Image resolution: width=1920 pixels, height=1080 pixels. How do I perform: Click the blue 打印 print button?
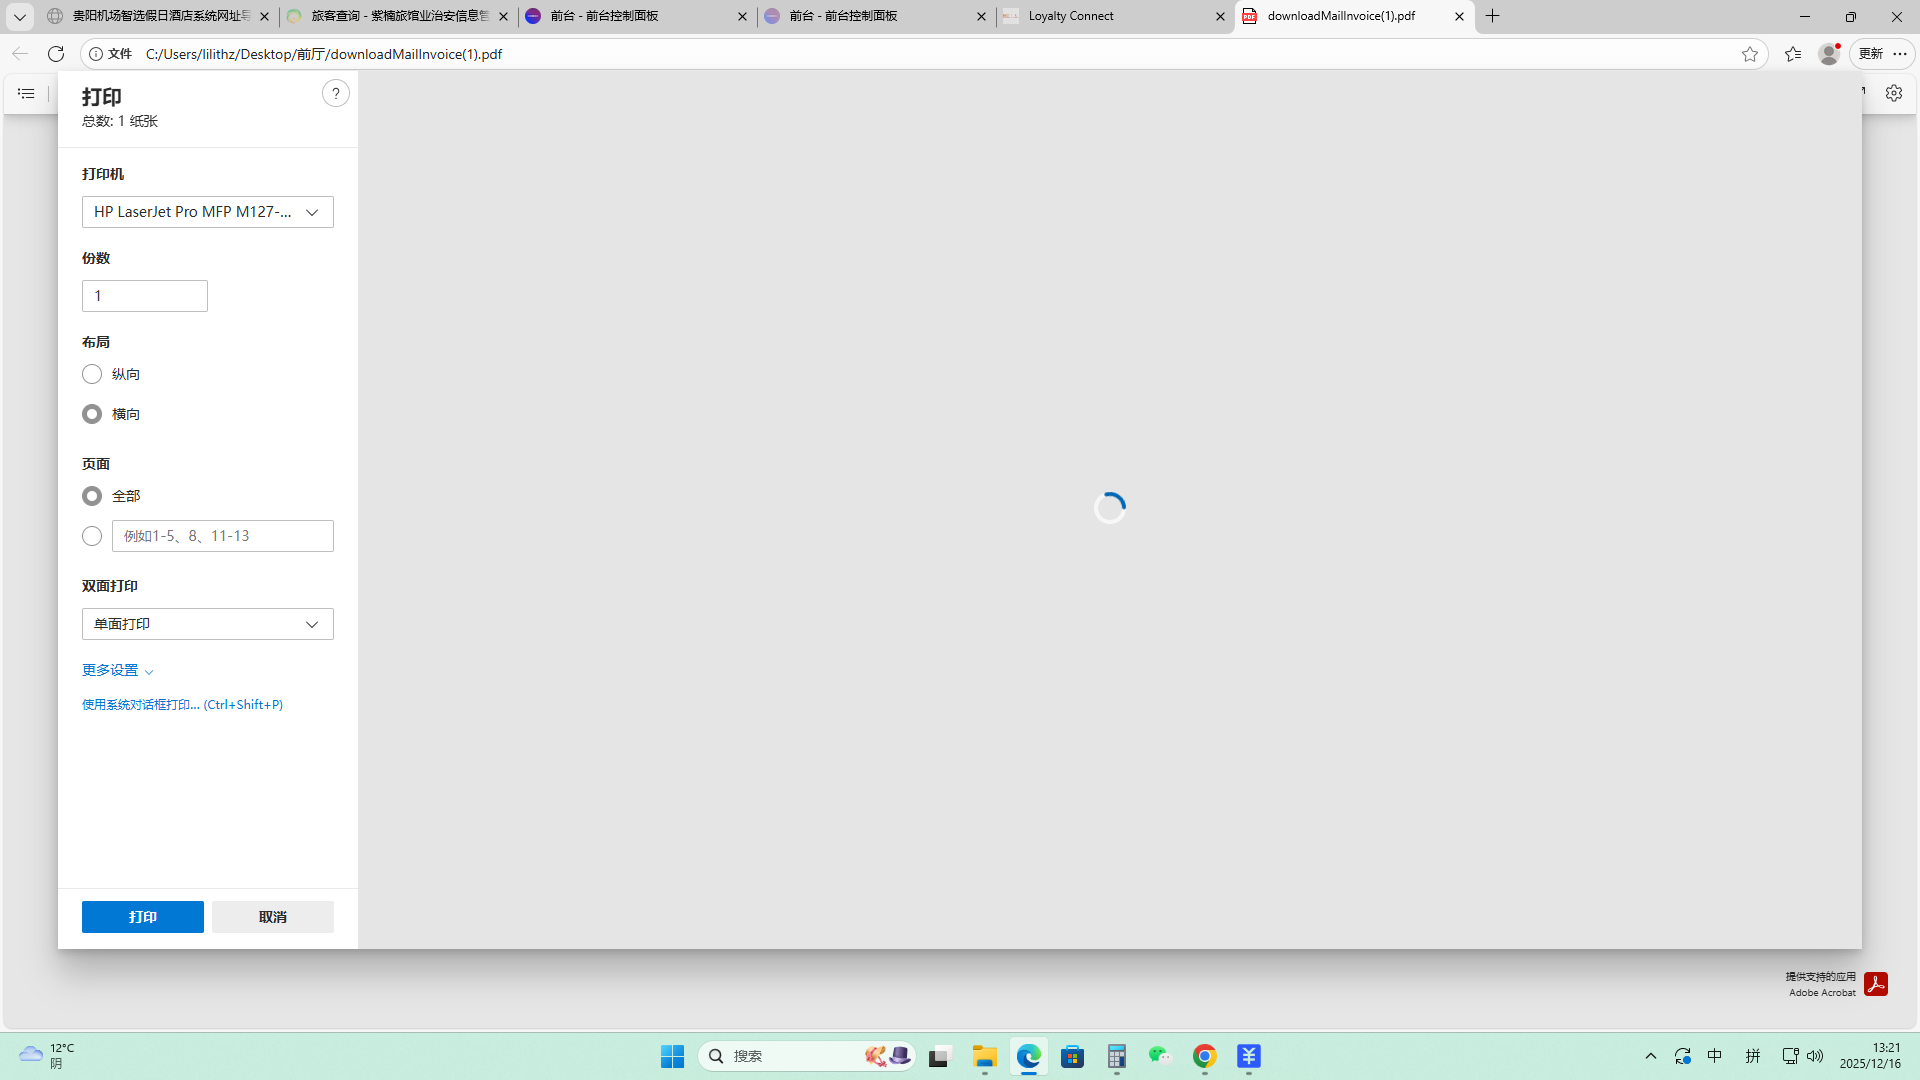coord(142,917)
